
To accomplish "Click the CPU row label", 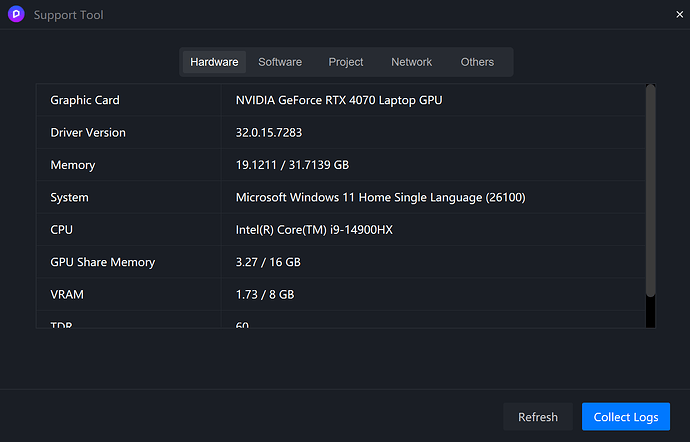I will 62,230.
